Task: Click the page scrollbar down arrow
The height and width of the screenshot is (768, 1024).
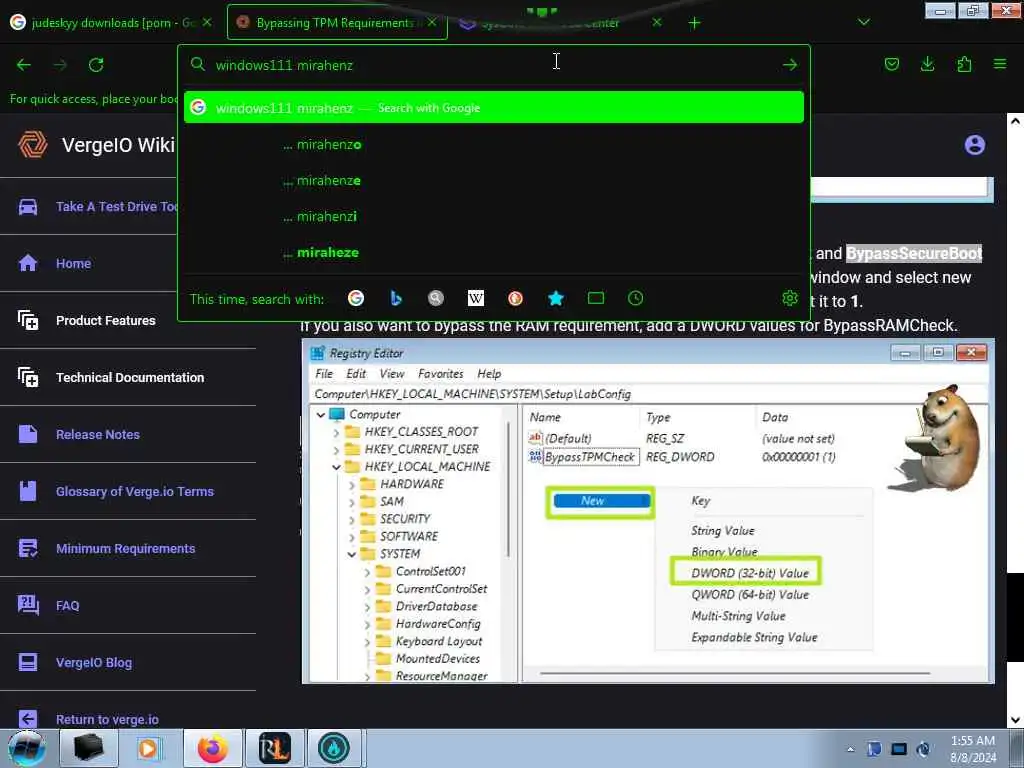Action: [x=1014, y=720]
